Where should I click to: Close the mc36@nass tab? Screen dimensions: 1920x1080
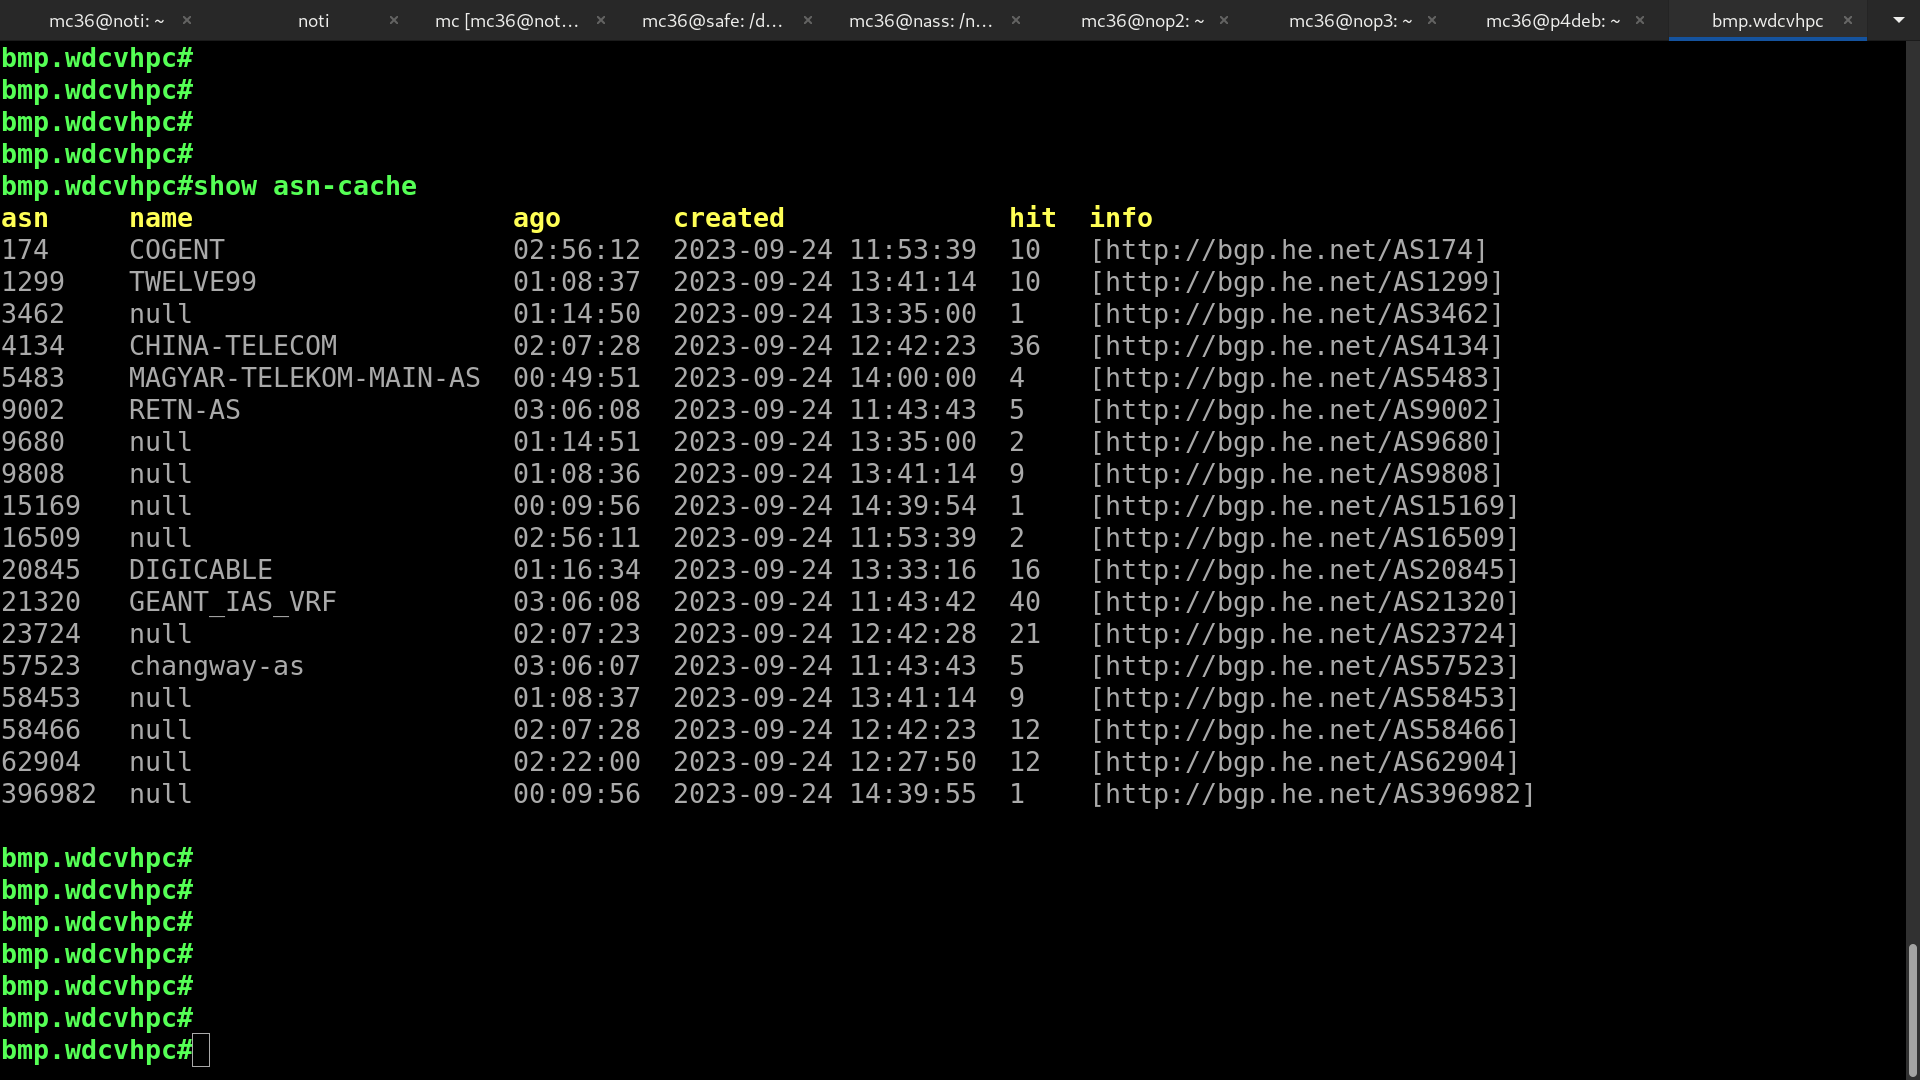1016,20
